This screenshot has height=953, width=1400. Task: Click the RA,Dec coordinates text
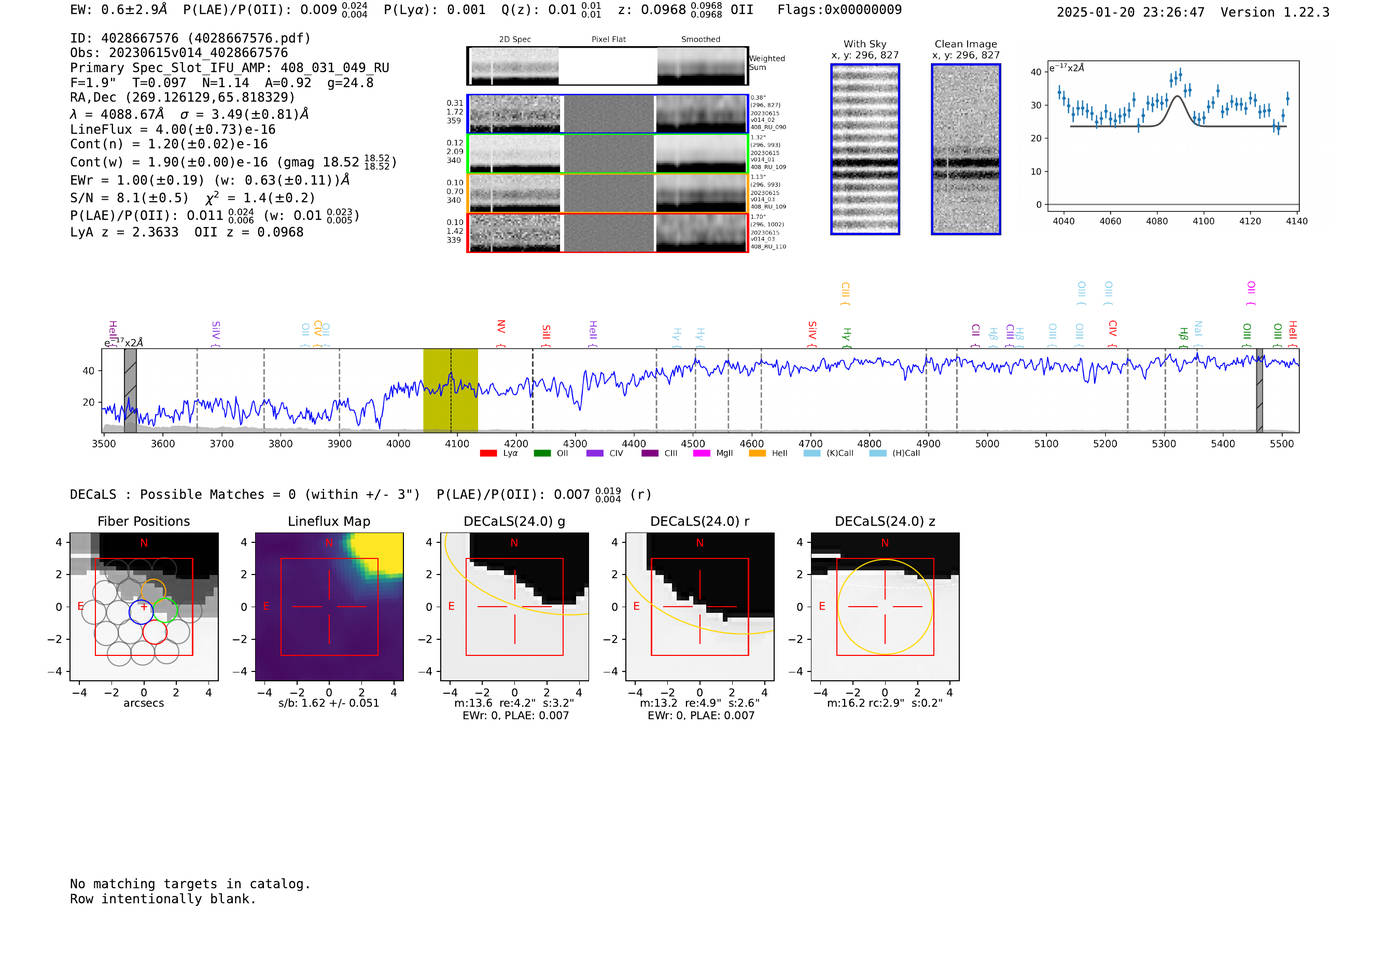pyautogui.click(x=183, y=97)
